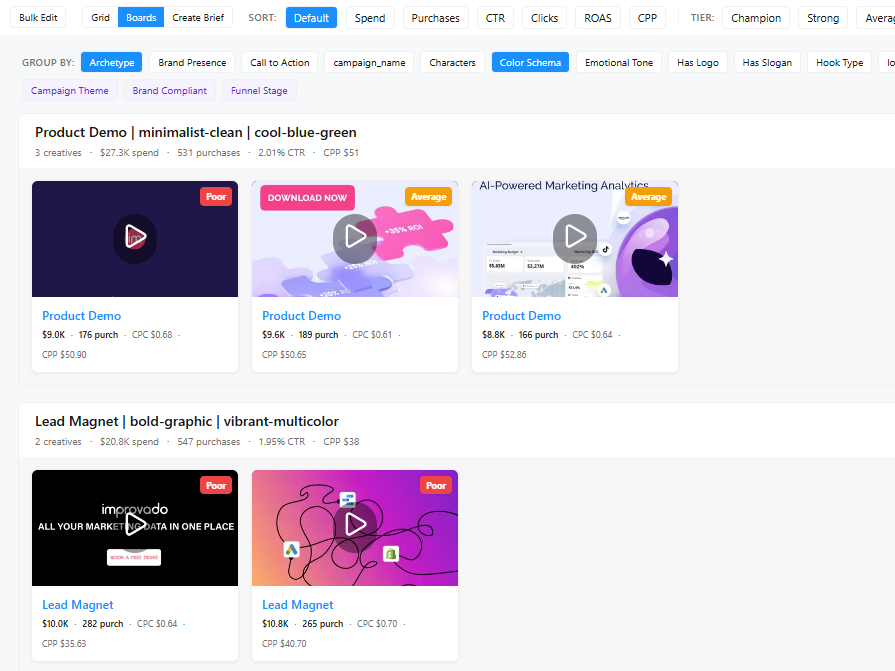Toggle the Color Schema group-by filter
This screenshot has height=671, width=895.
pos(530,62)
